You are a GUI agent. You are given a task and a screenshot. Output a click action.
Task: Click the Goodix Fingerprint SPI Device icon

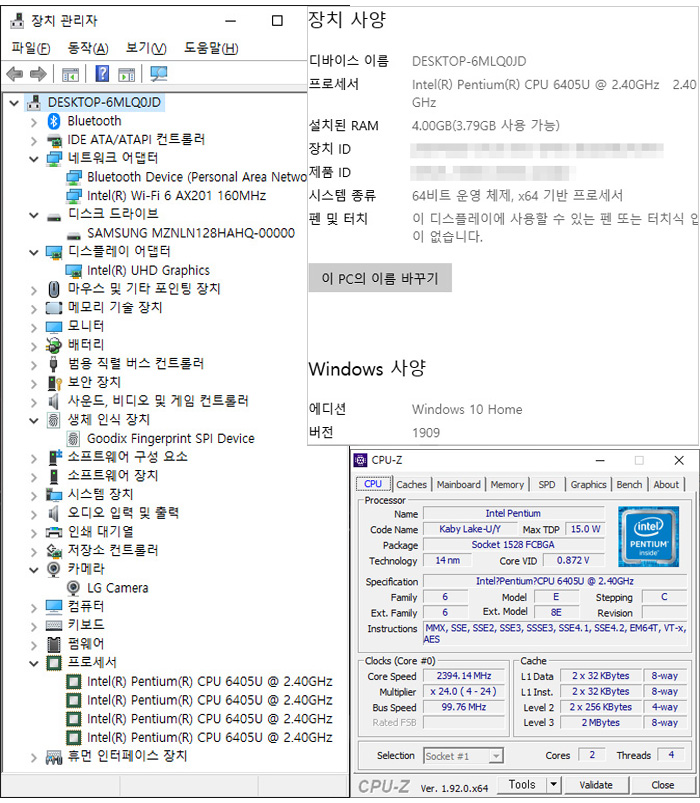pos(74,438)
